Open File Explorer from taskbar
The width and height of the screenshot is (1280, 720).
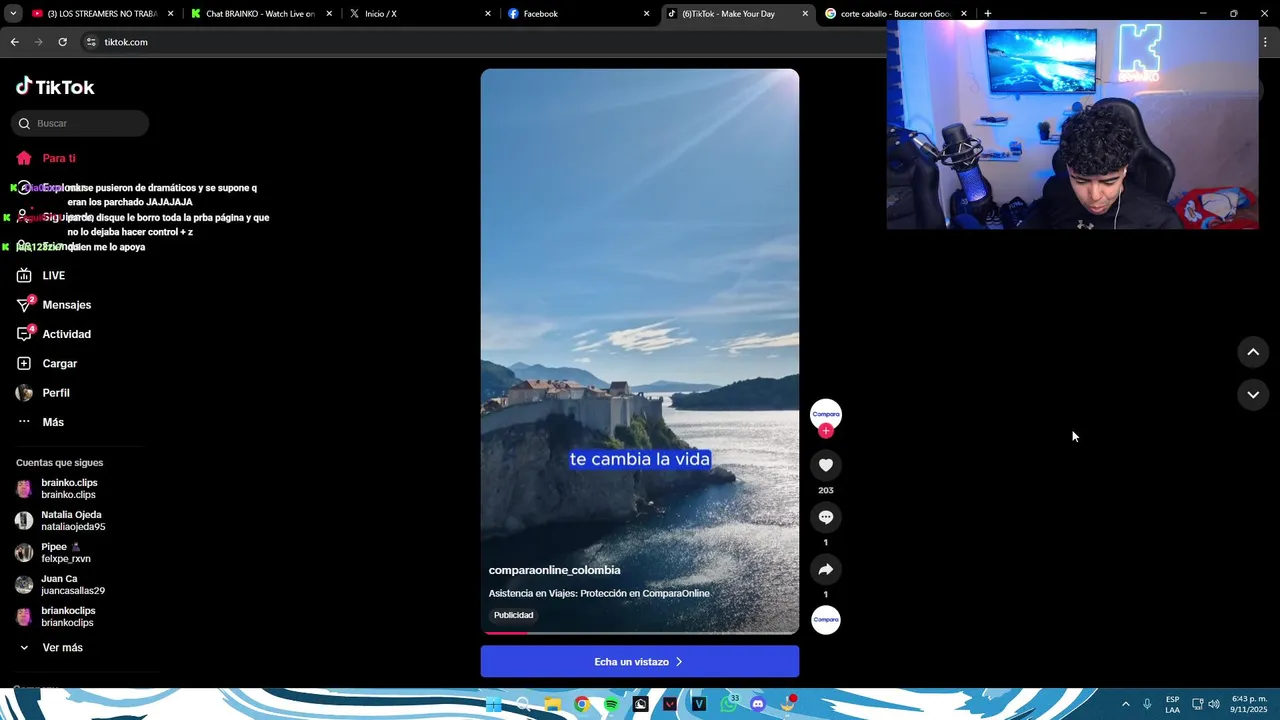click(552, 704)
